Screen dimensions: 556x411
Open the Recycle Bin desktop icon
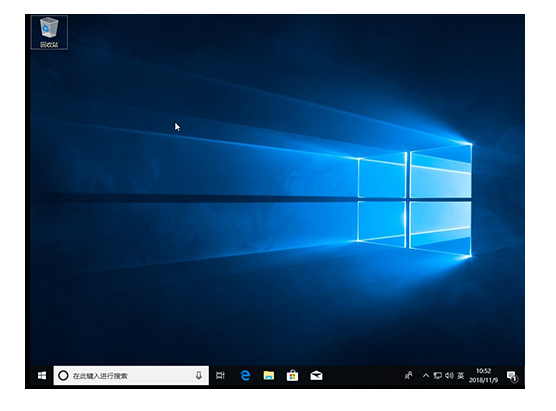pyautogui.click(x=49, y=32)
